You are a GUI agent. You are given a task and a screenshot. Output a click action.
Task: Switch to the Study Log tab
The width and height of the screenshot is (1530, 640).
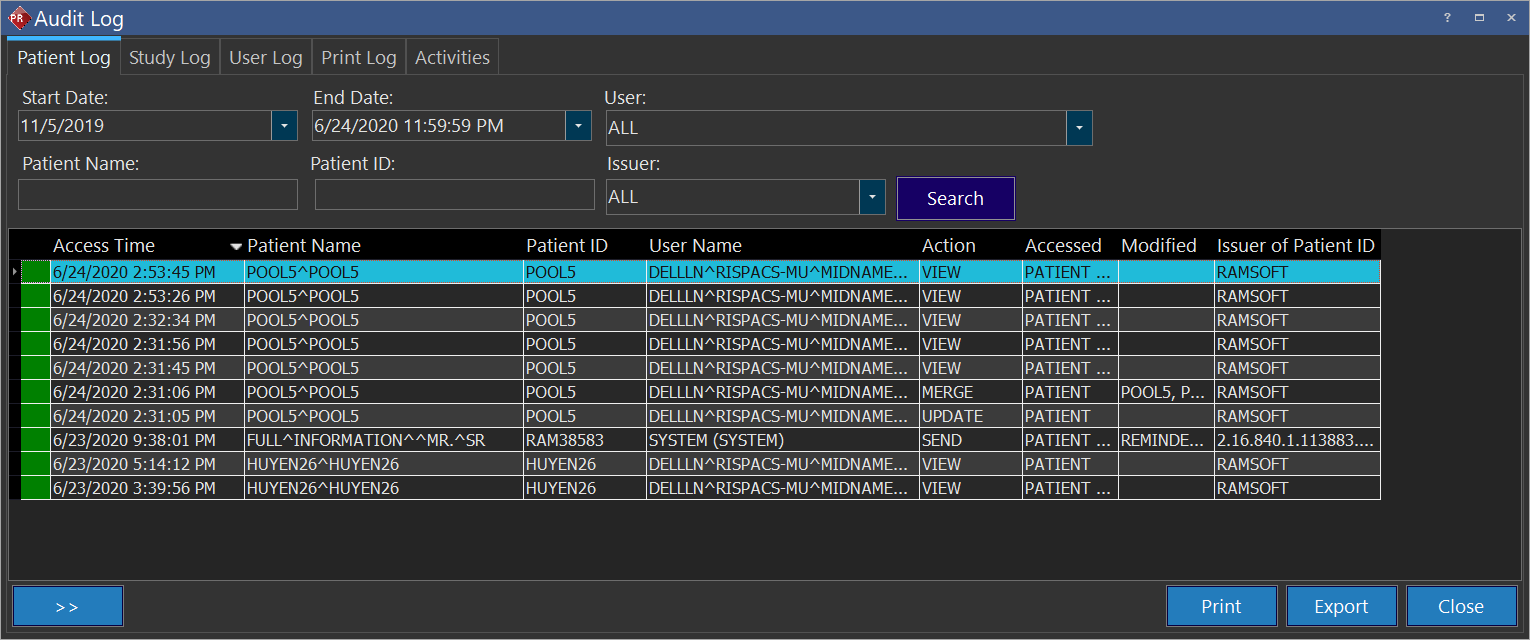(170, 58)
